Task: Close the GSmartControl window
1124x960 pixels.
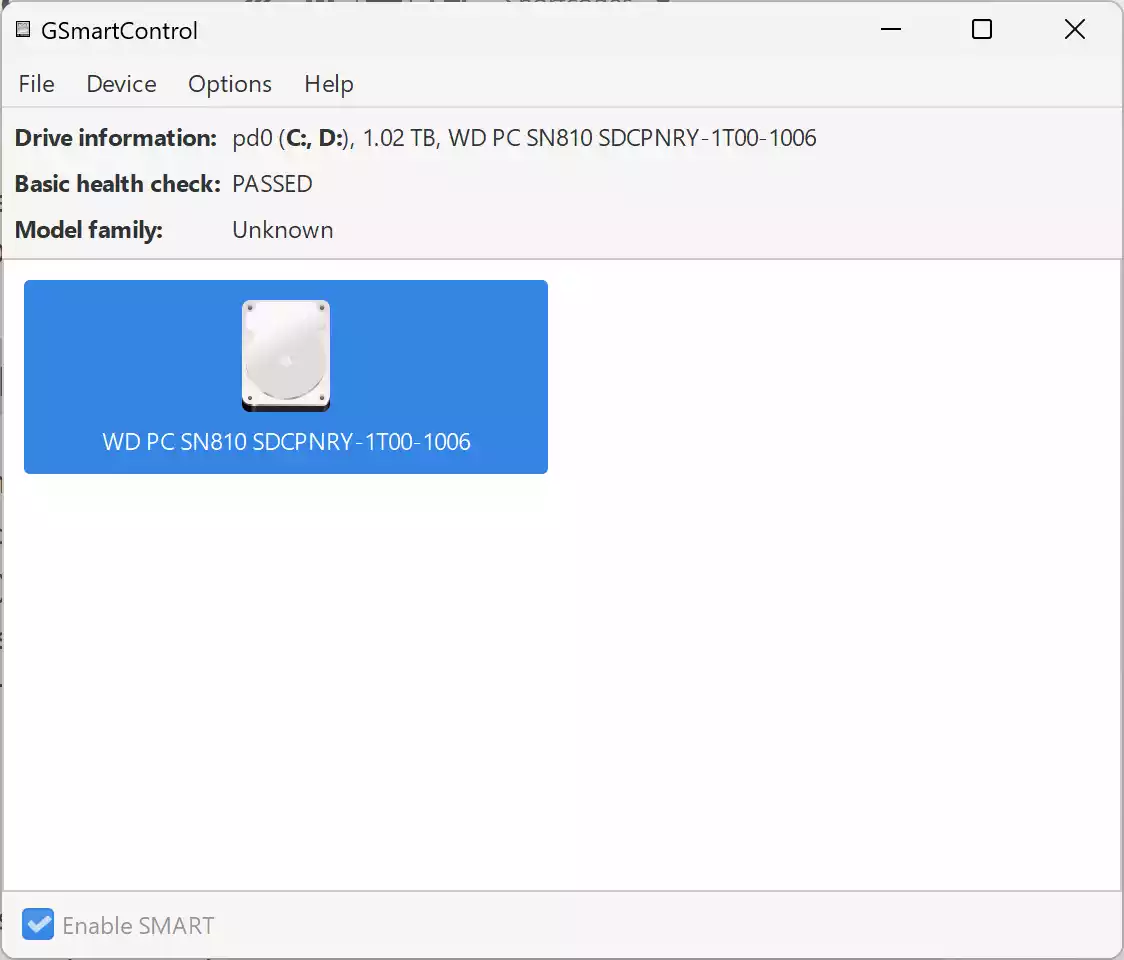Action: pos(1075,30)
